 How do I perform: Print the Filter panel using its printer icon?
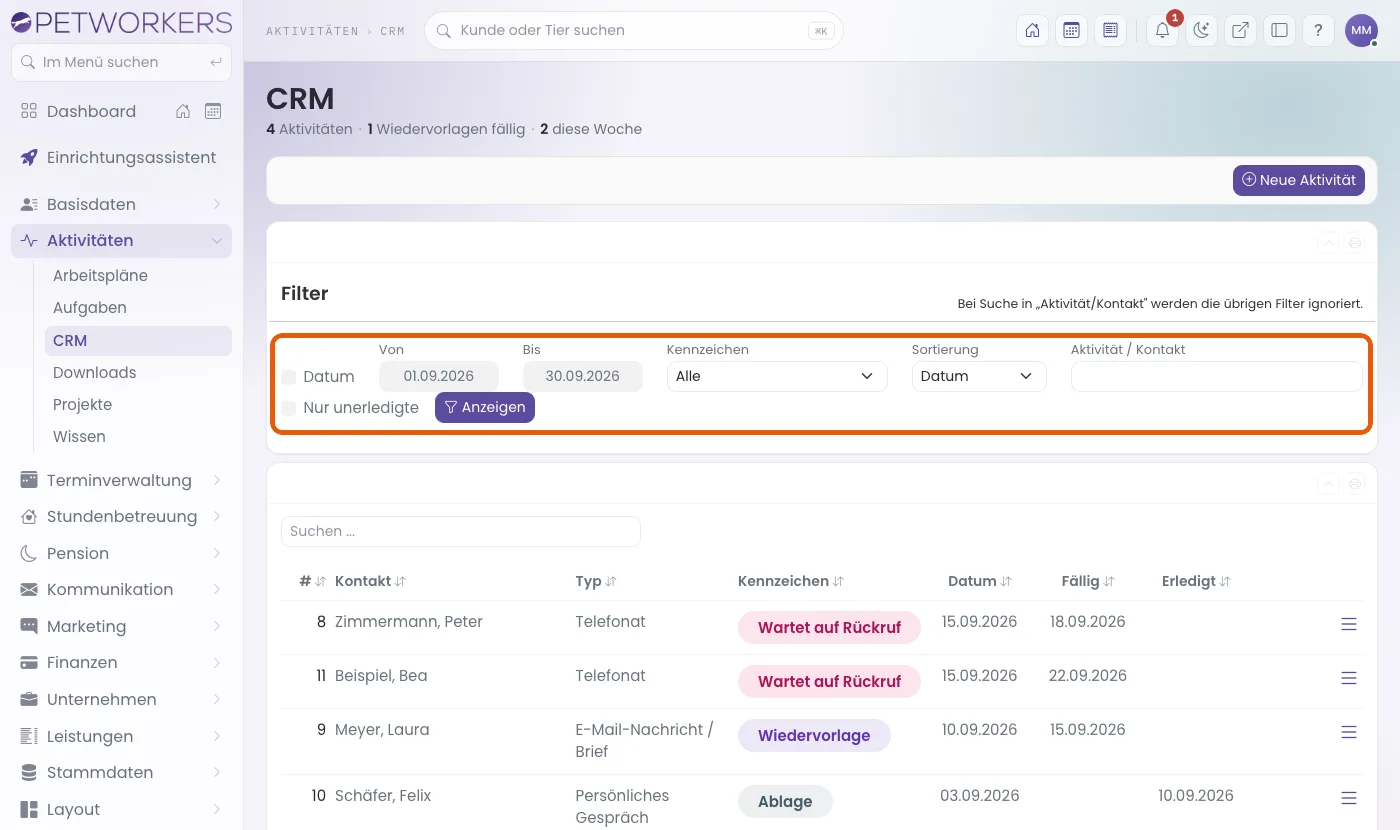(1355, 243)
